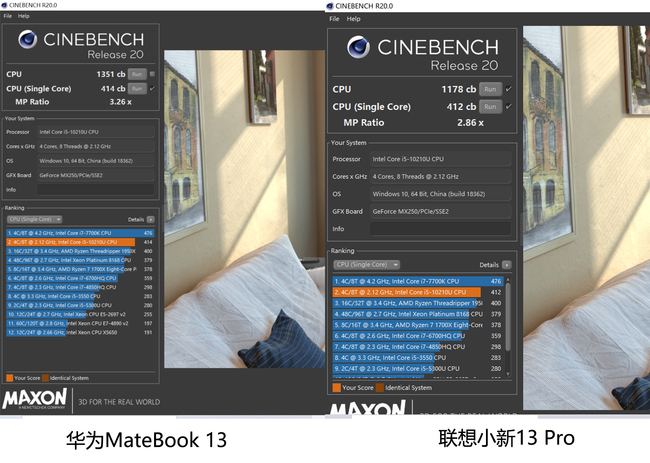Select orange i5-10210U row in left window

pyautogui.click(x=80, y=242)
